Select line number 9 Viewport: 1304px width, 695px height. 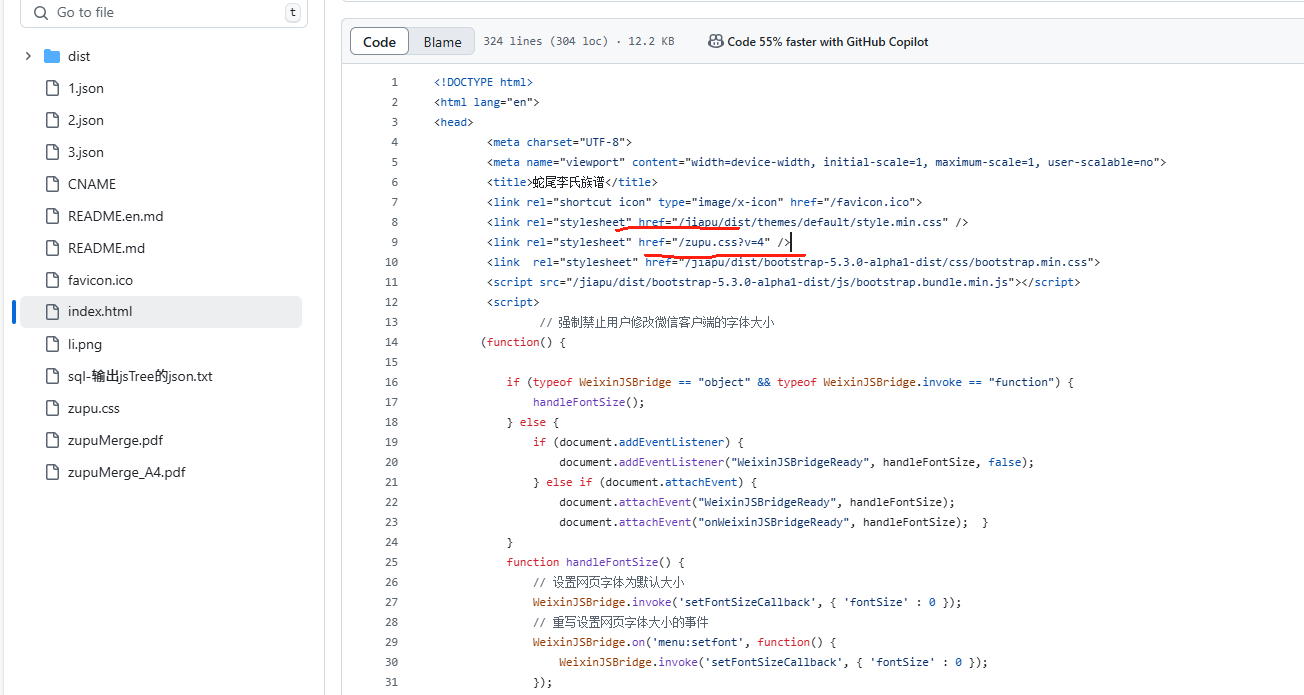pos(394,242)
